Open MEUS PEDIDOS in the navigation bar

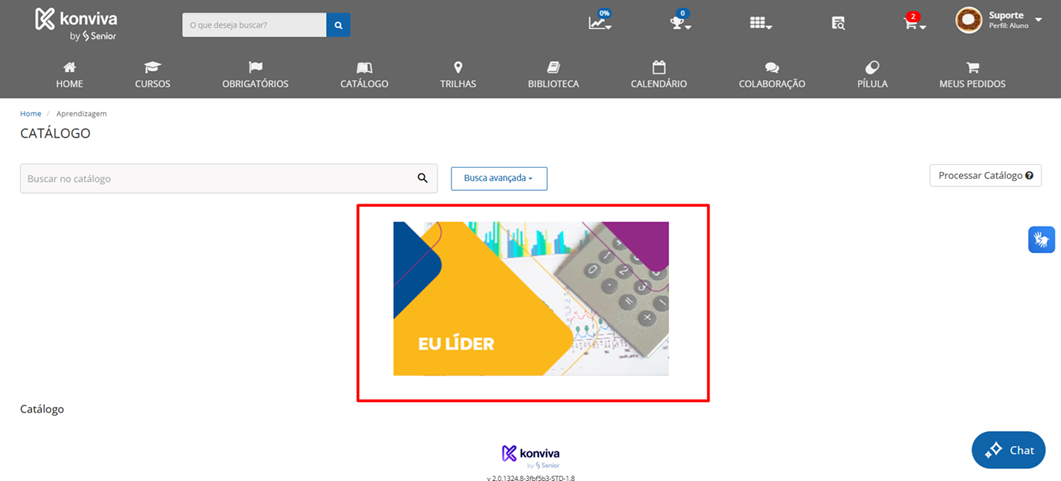972,75
